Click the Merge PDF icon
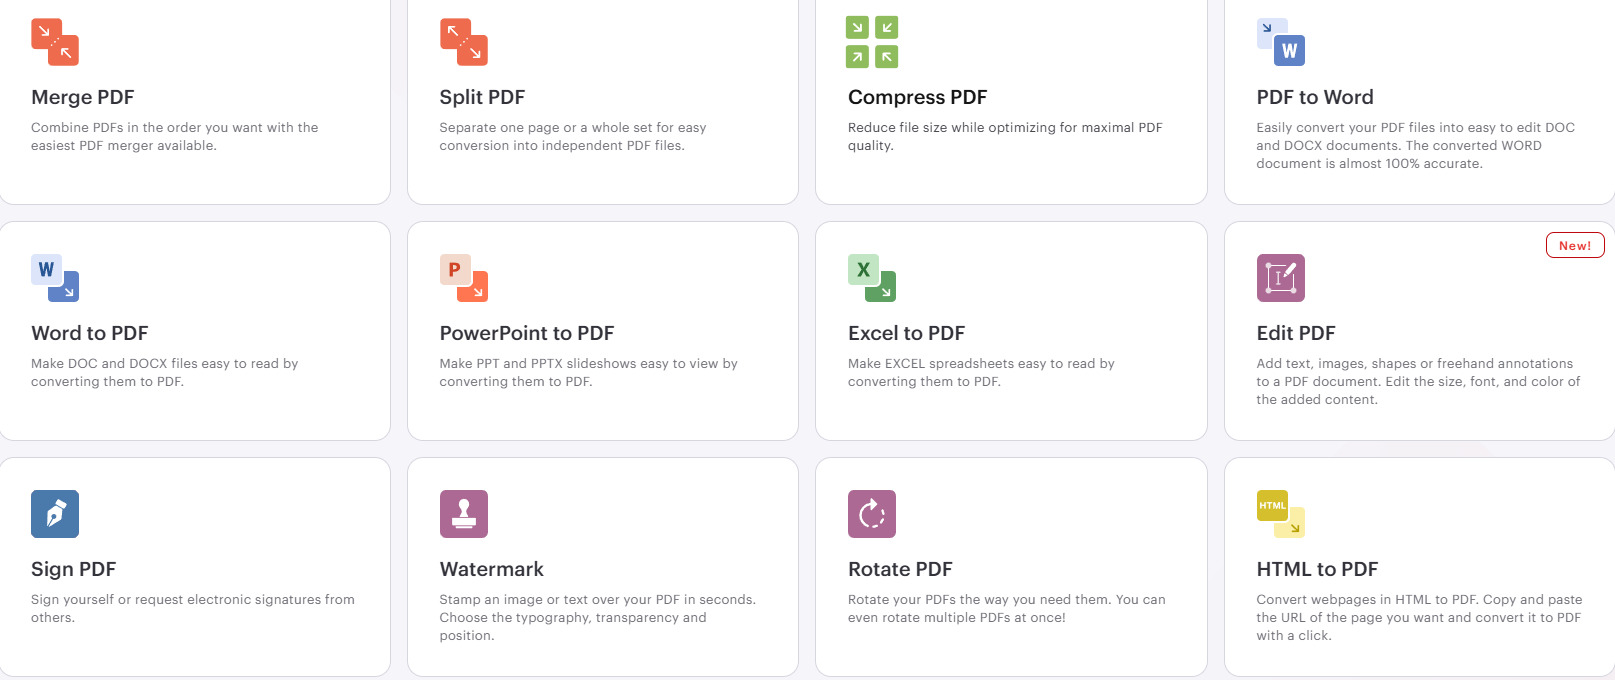Viewport: 1615px width, 680px height. [55, 42]
